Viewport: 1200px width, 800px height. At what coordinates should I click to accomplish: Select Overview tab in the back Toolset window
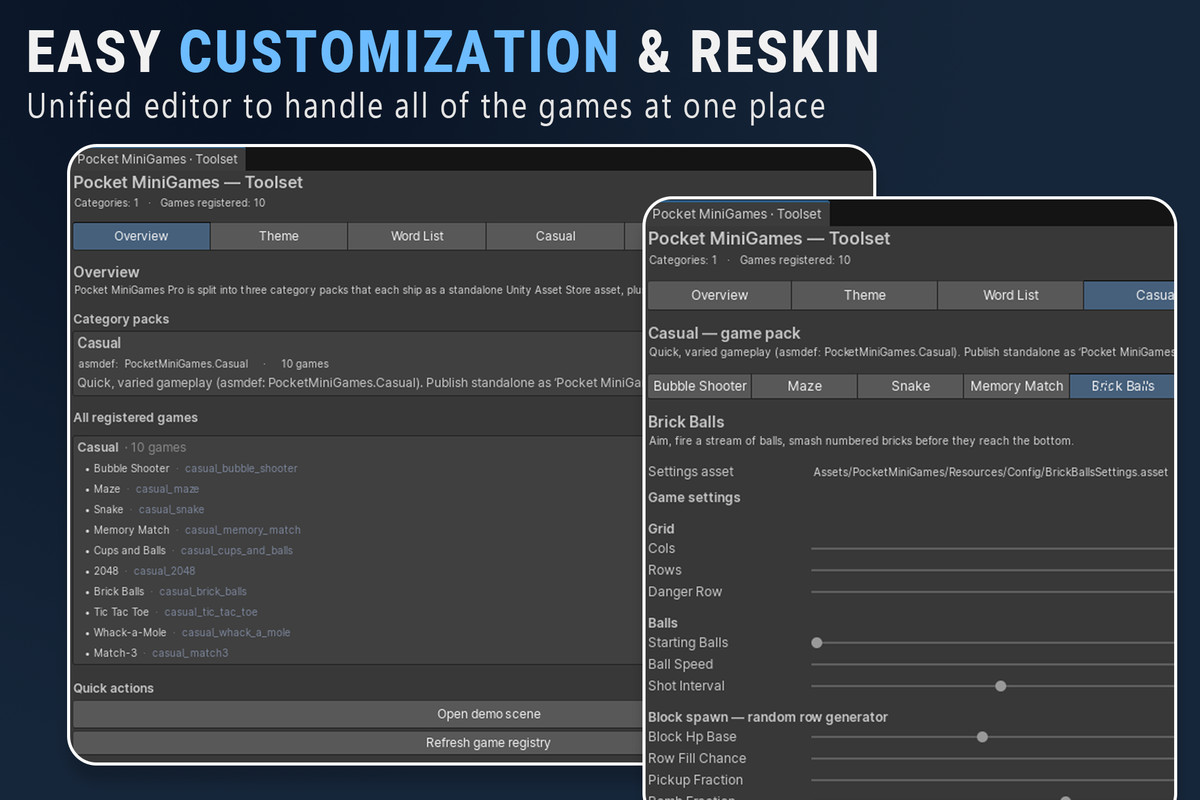pos(141,236)
